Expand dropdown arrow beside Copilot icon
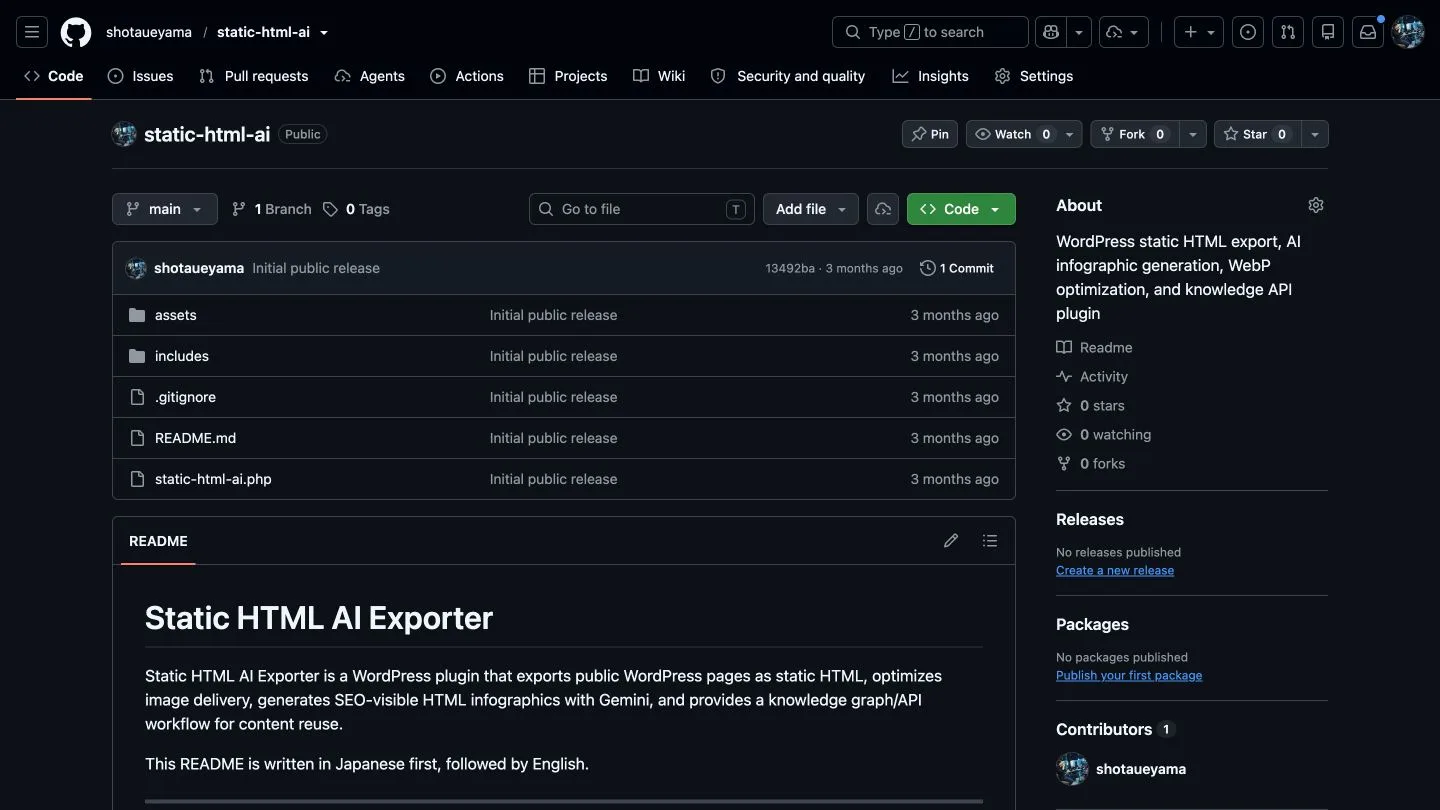This screenshot has width=1440, height=810. point(1079,32)
